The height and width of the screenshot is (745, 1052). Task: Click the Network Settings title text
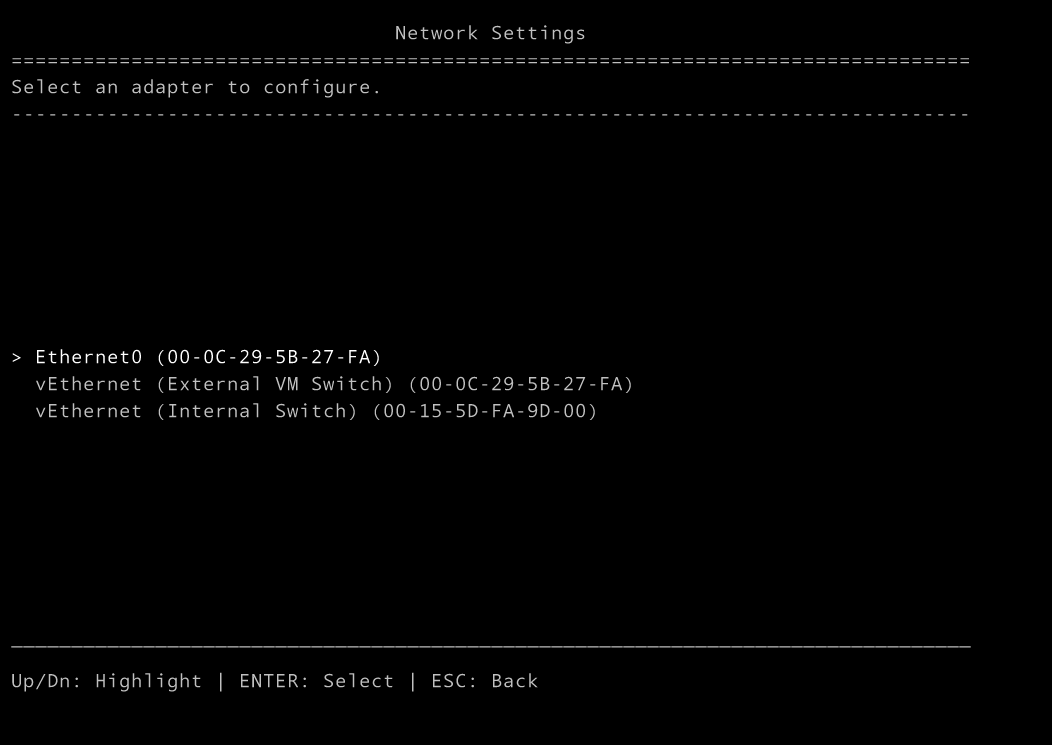coord(490,33)
